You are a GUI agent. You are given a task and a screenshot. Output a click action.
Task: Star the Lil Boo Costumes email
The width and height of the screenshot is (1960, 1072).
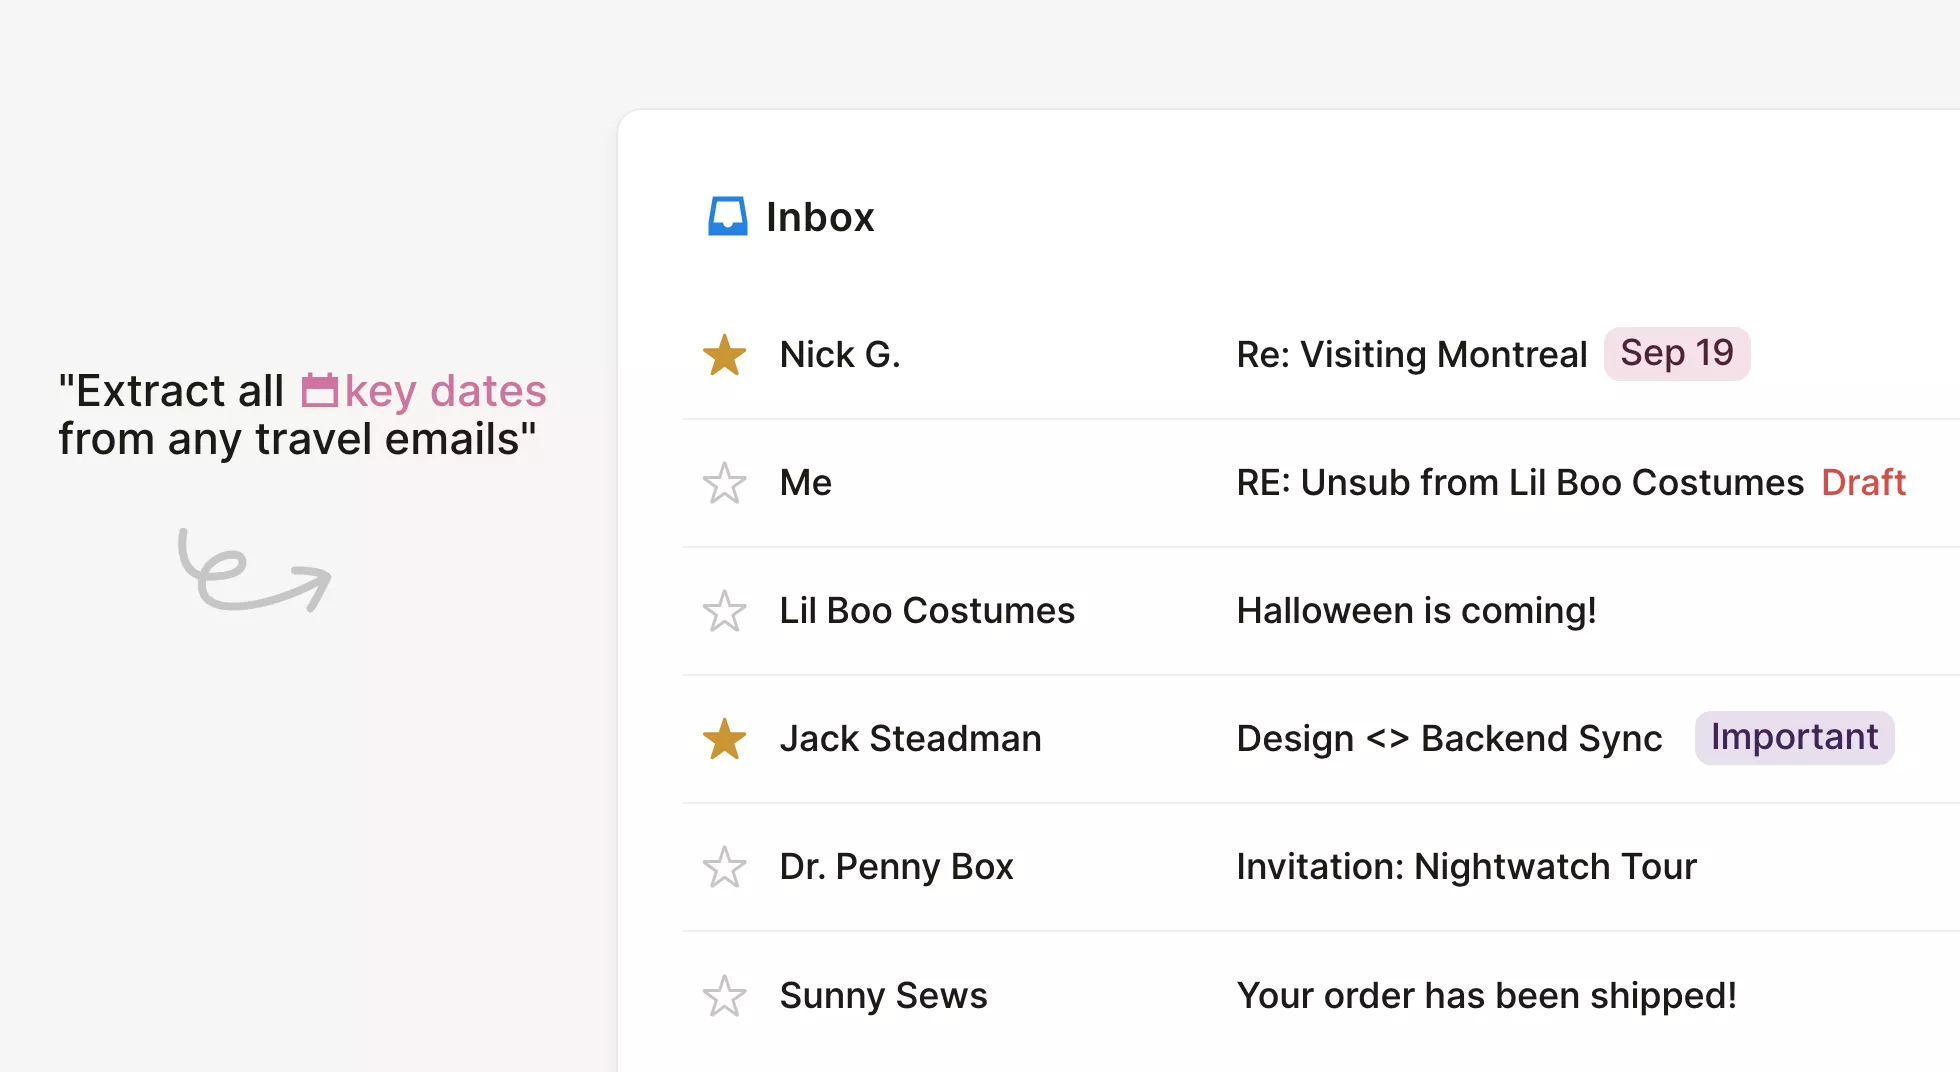coord(724,611)
